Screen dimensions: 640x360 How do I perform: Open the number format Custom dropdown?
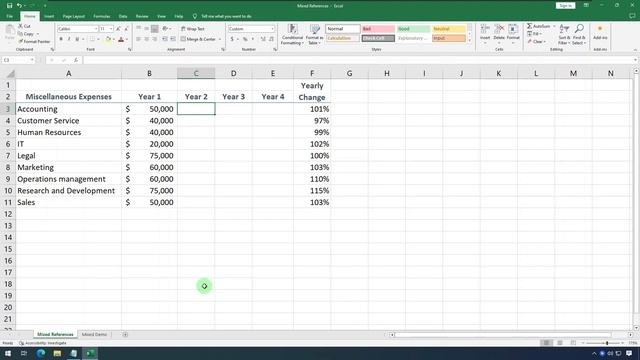(272, 29)
